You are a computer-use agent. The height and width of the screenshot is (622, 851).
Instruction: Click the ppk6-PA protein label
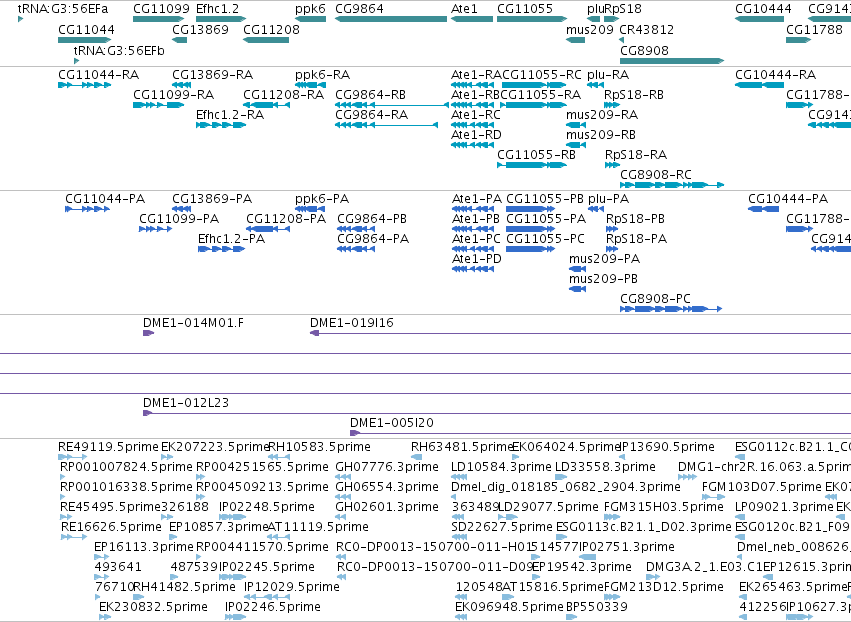point(322,199)
